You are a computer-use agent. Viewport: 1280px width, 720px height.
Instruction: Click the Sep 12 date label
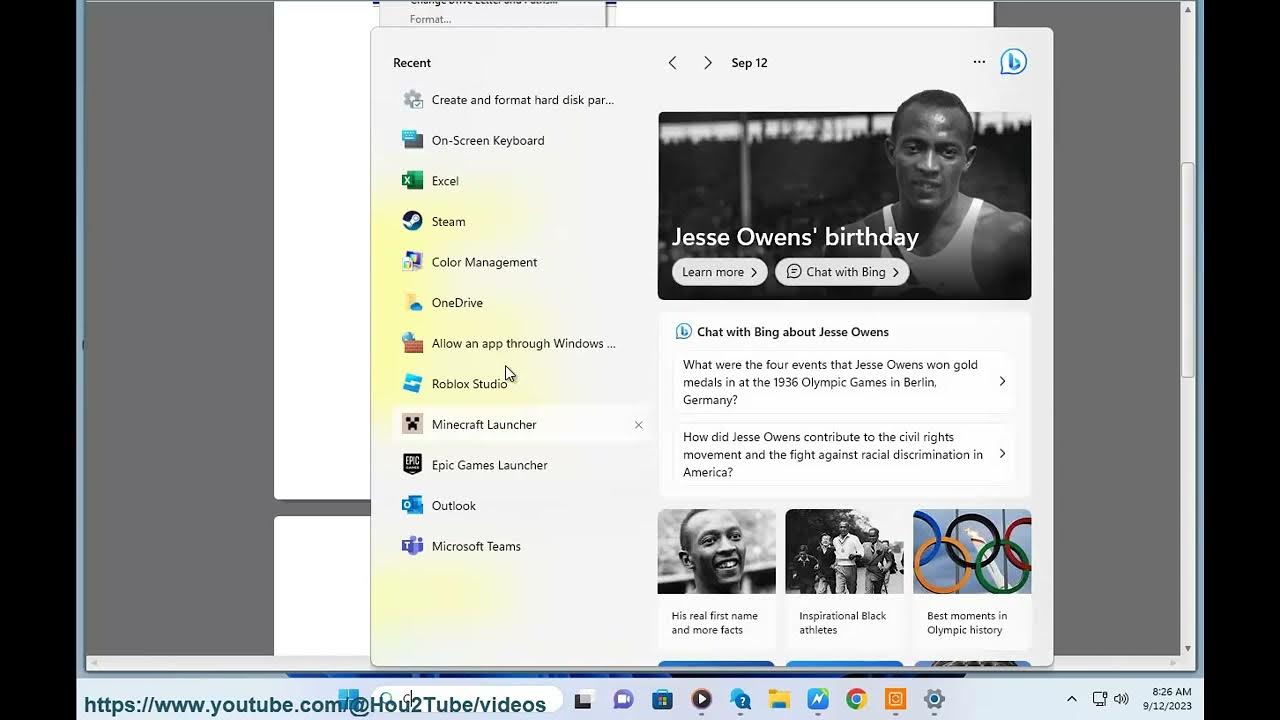pos(749,62)
